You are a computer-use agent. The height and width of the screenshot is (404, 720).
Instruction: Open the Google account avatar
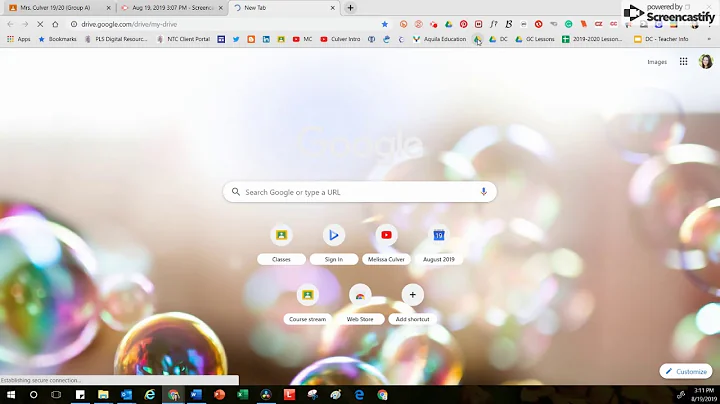coord(706,62)
